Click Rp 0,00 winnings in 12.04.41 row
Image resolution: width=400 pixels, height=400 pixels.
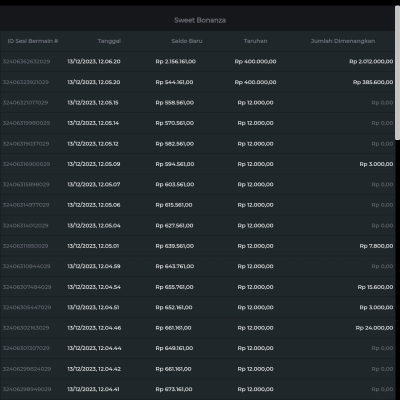coord(382,390)
